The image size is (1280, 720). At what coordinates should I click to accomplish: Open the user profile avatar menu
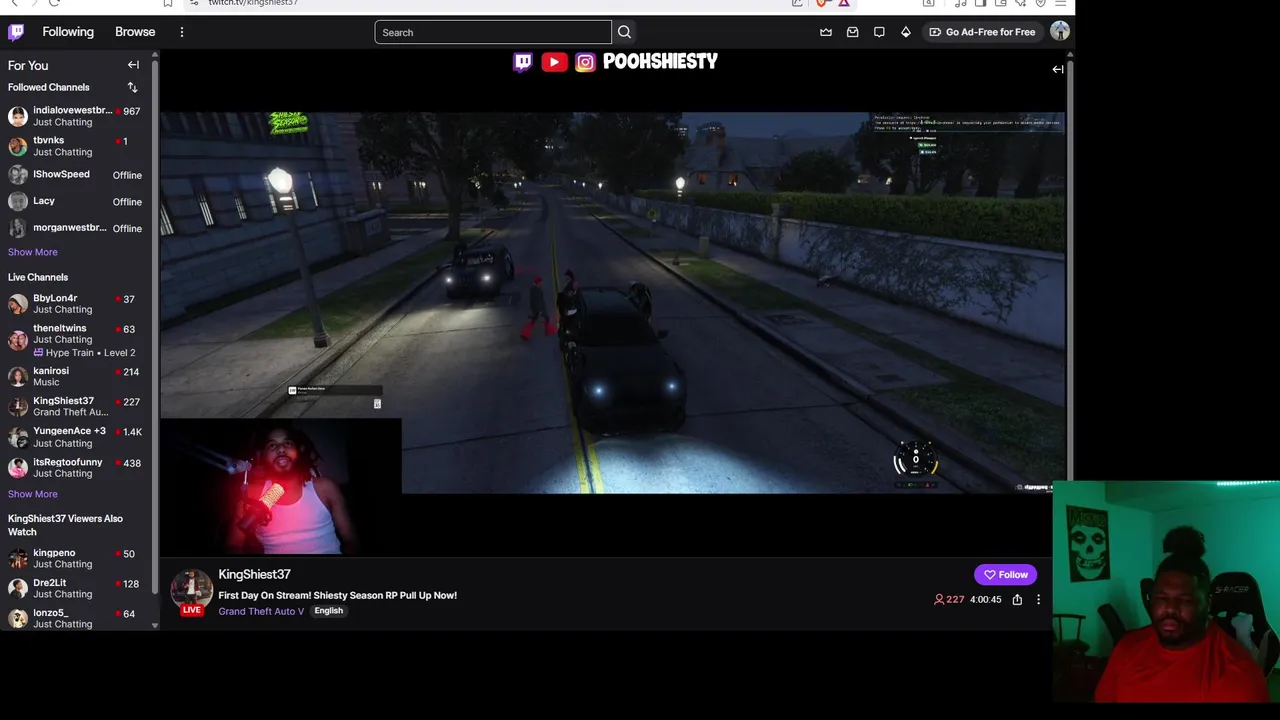click(1060, 32)
